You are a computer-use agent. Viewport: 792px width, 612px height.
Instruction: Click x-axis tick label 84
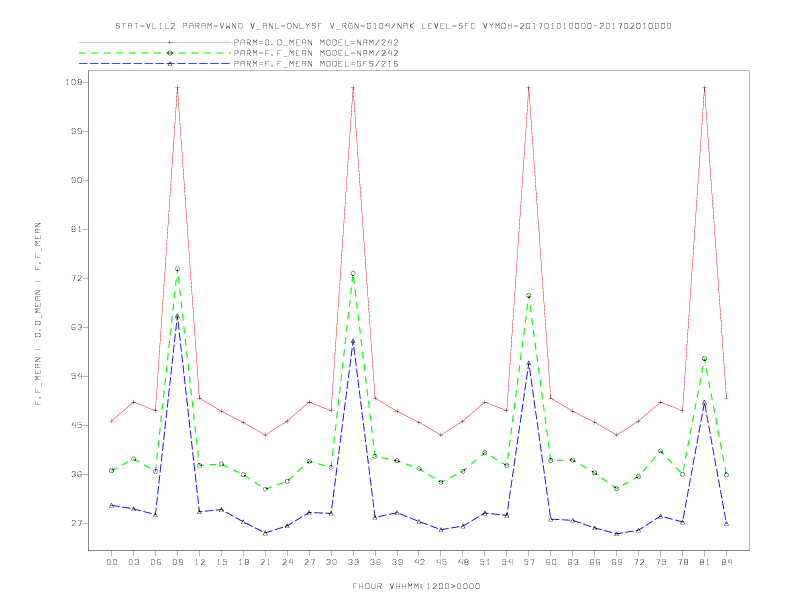pyautogui.click(x=726, y=562)
